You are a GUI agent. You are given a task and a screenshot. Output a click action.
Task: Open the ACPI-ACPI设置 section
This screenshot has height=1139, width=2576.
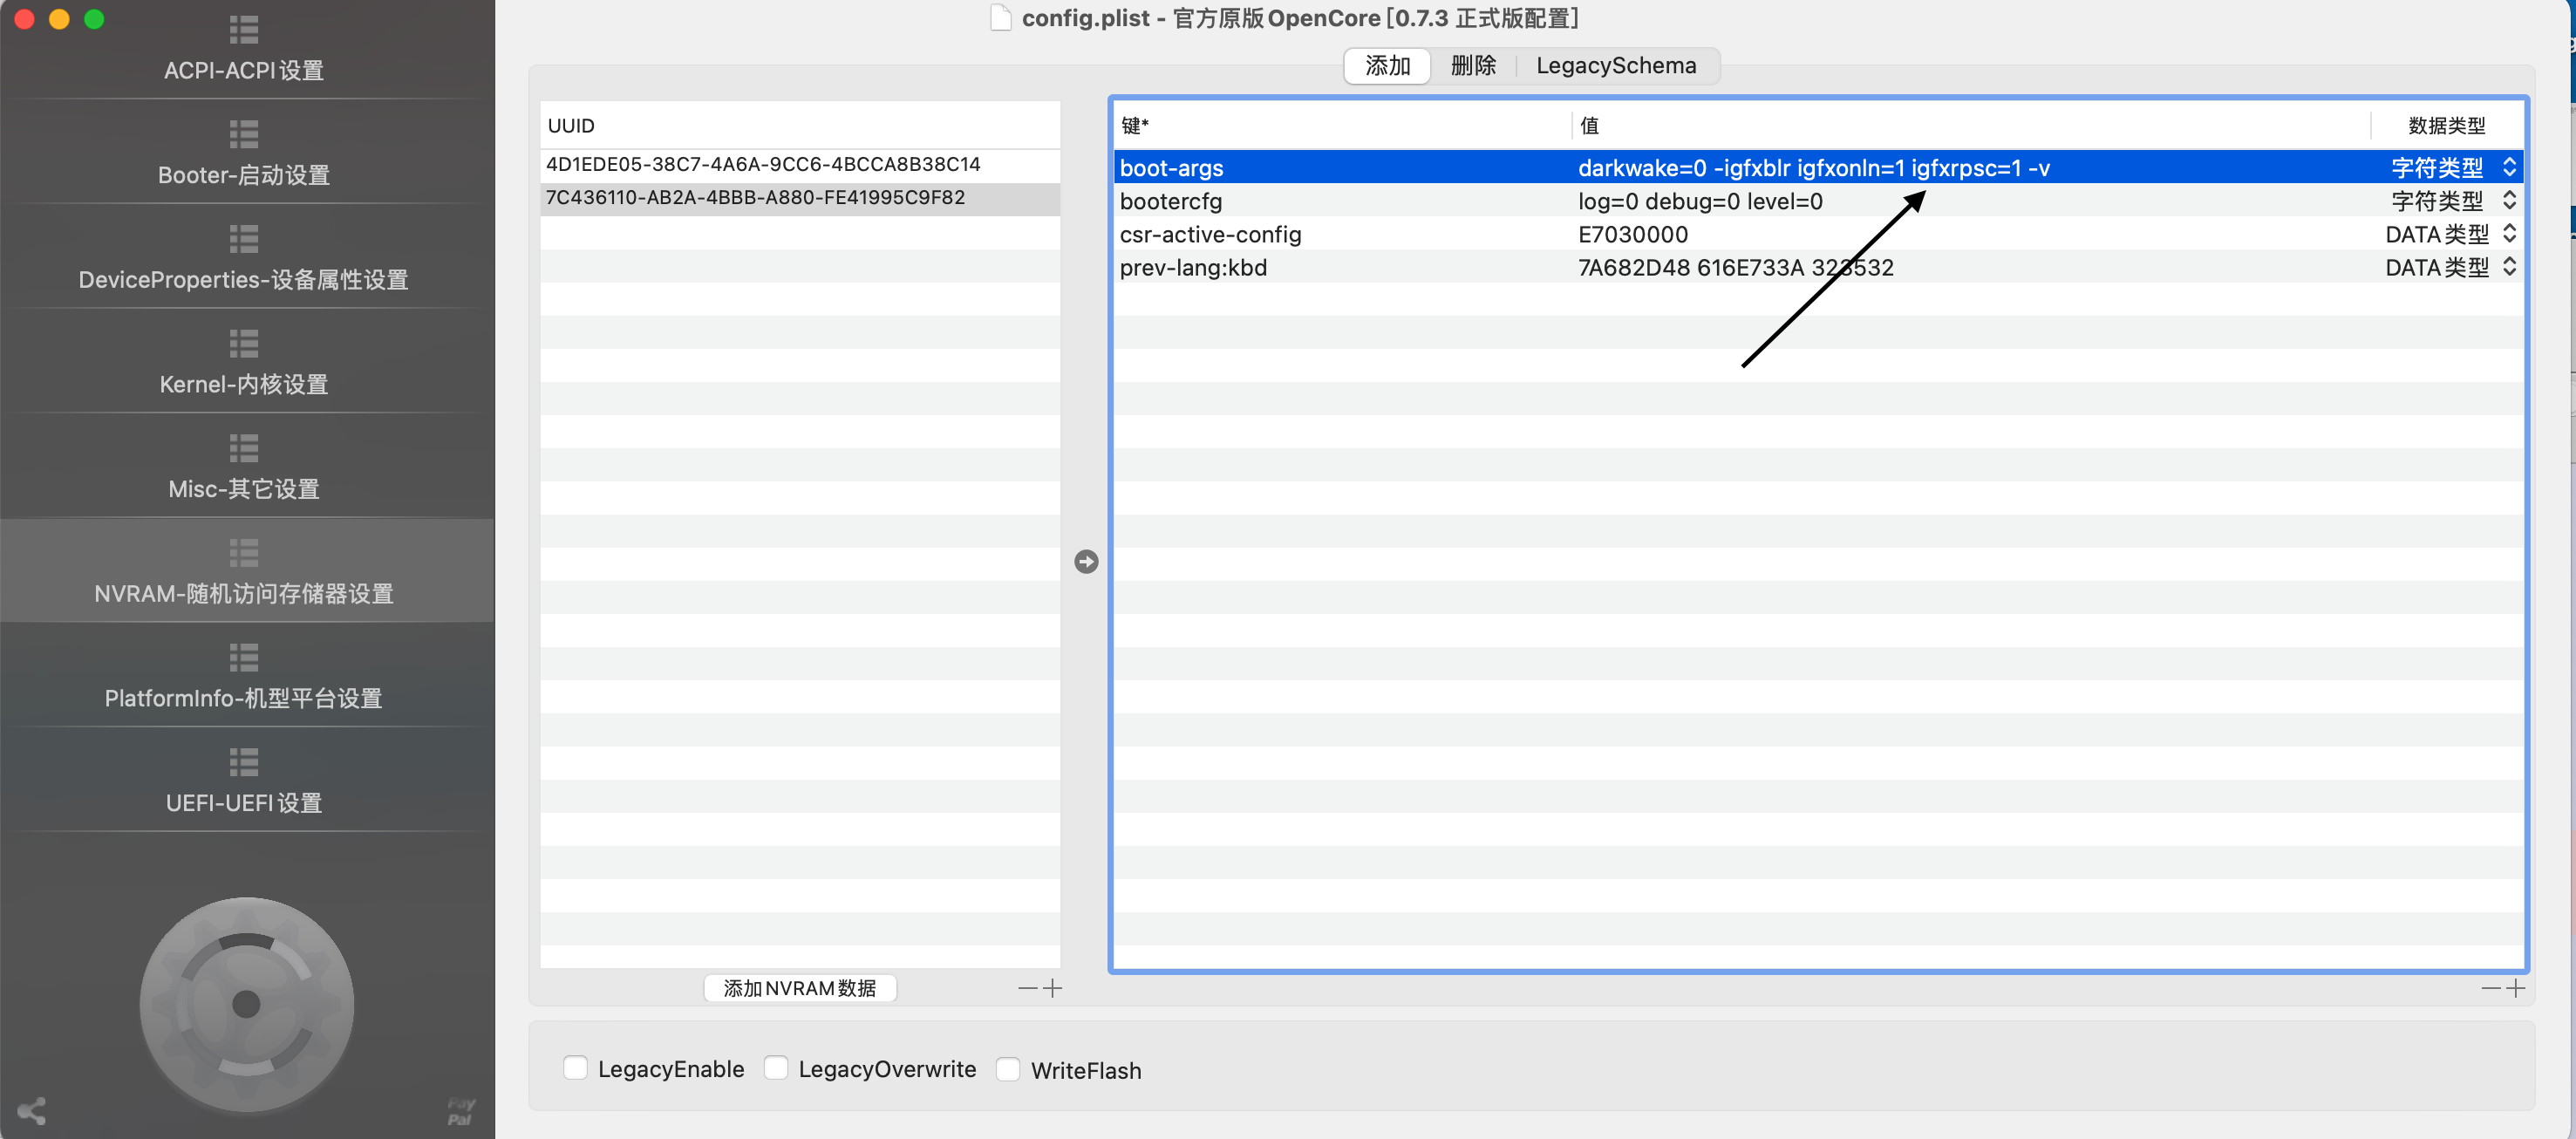[245, 50]
